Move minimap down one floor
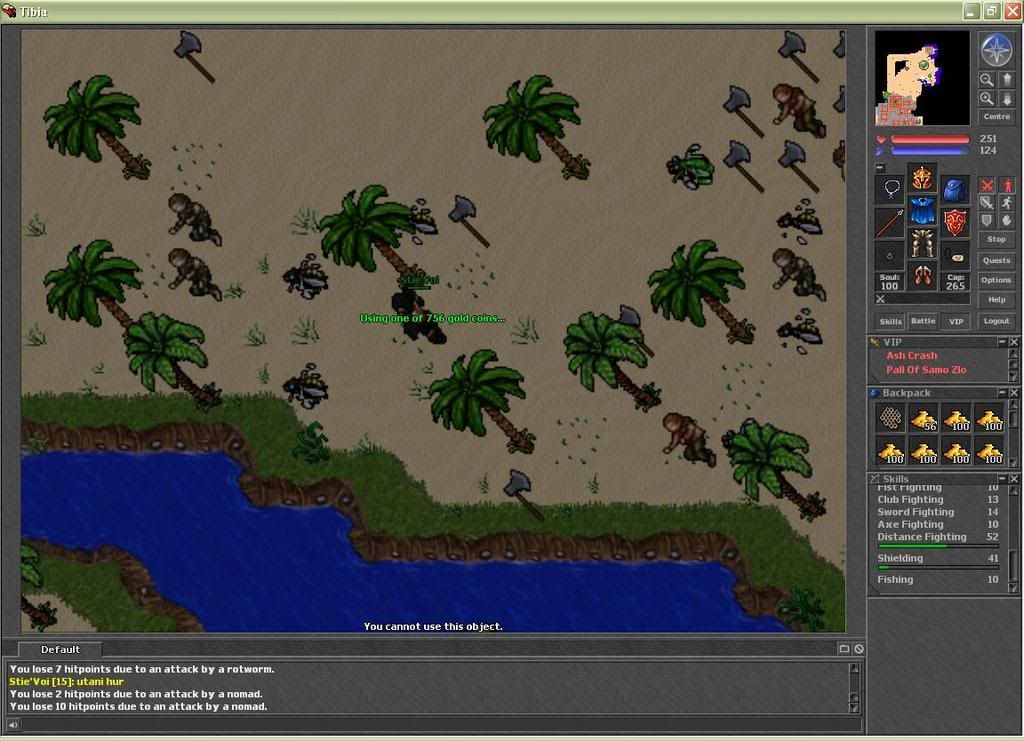 pos(1006,99)
